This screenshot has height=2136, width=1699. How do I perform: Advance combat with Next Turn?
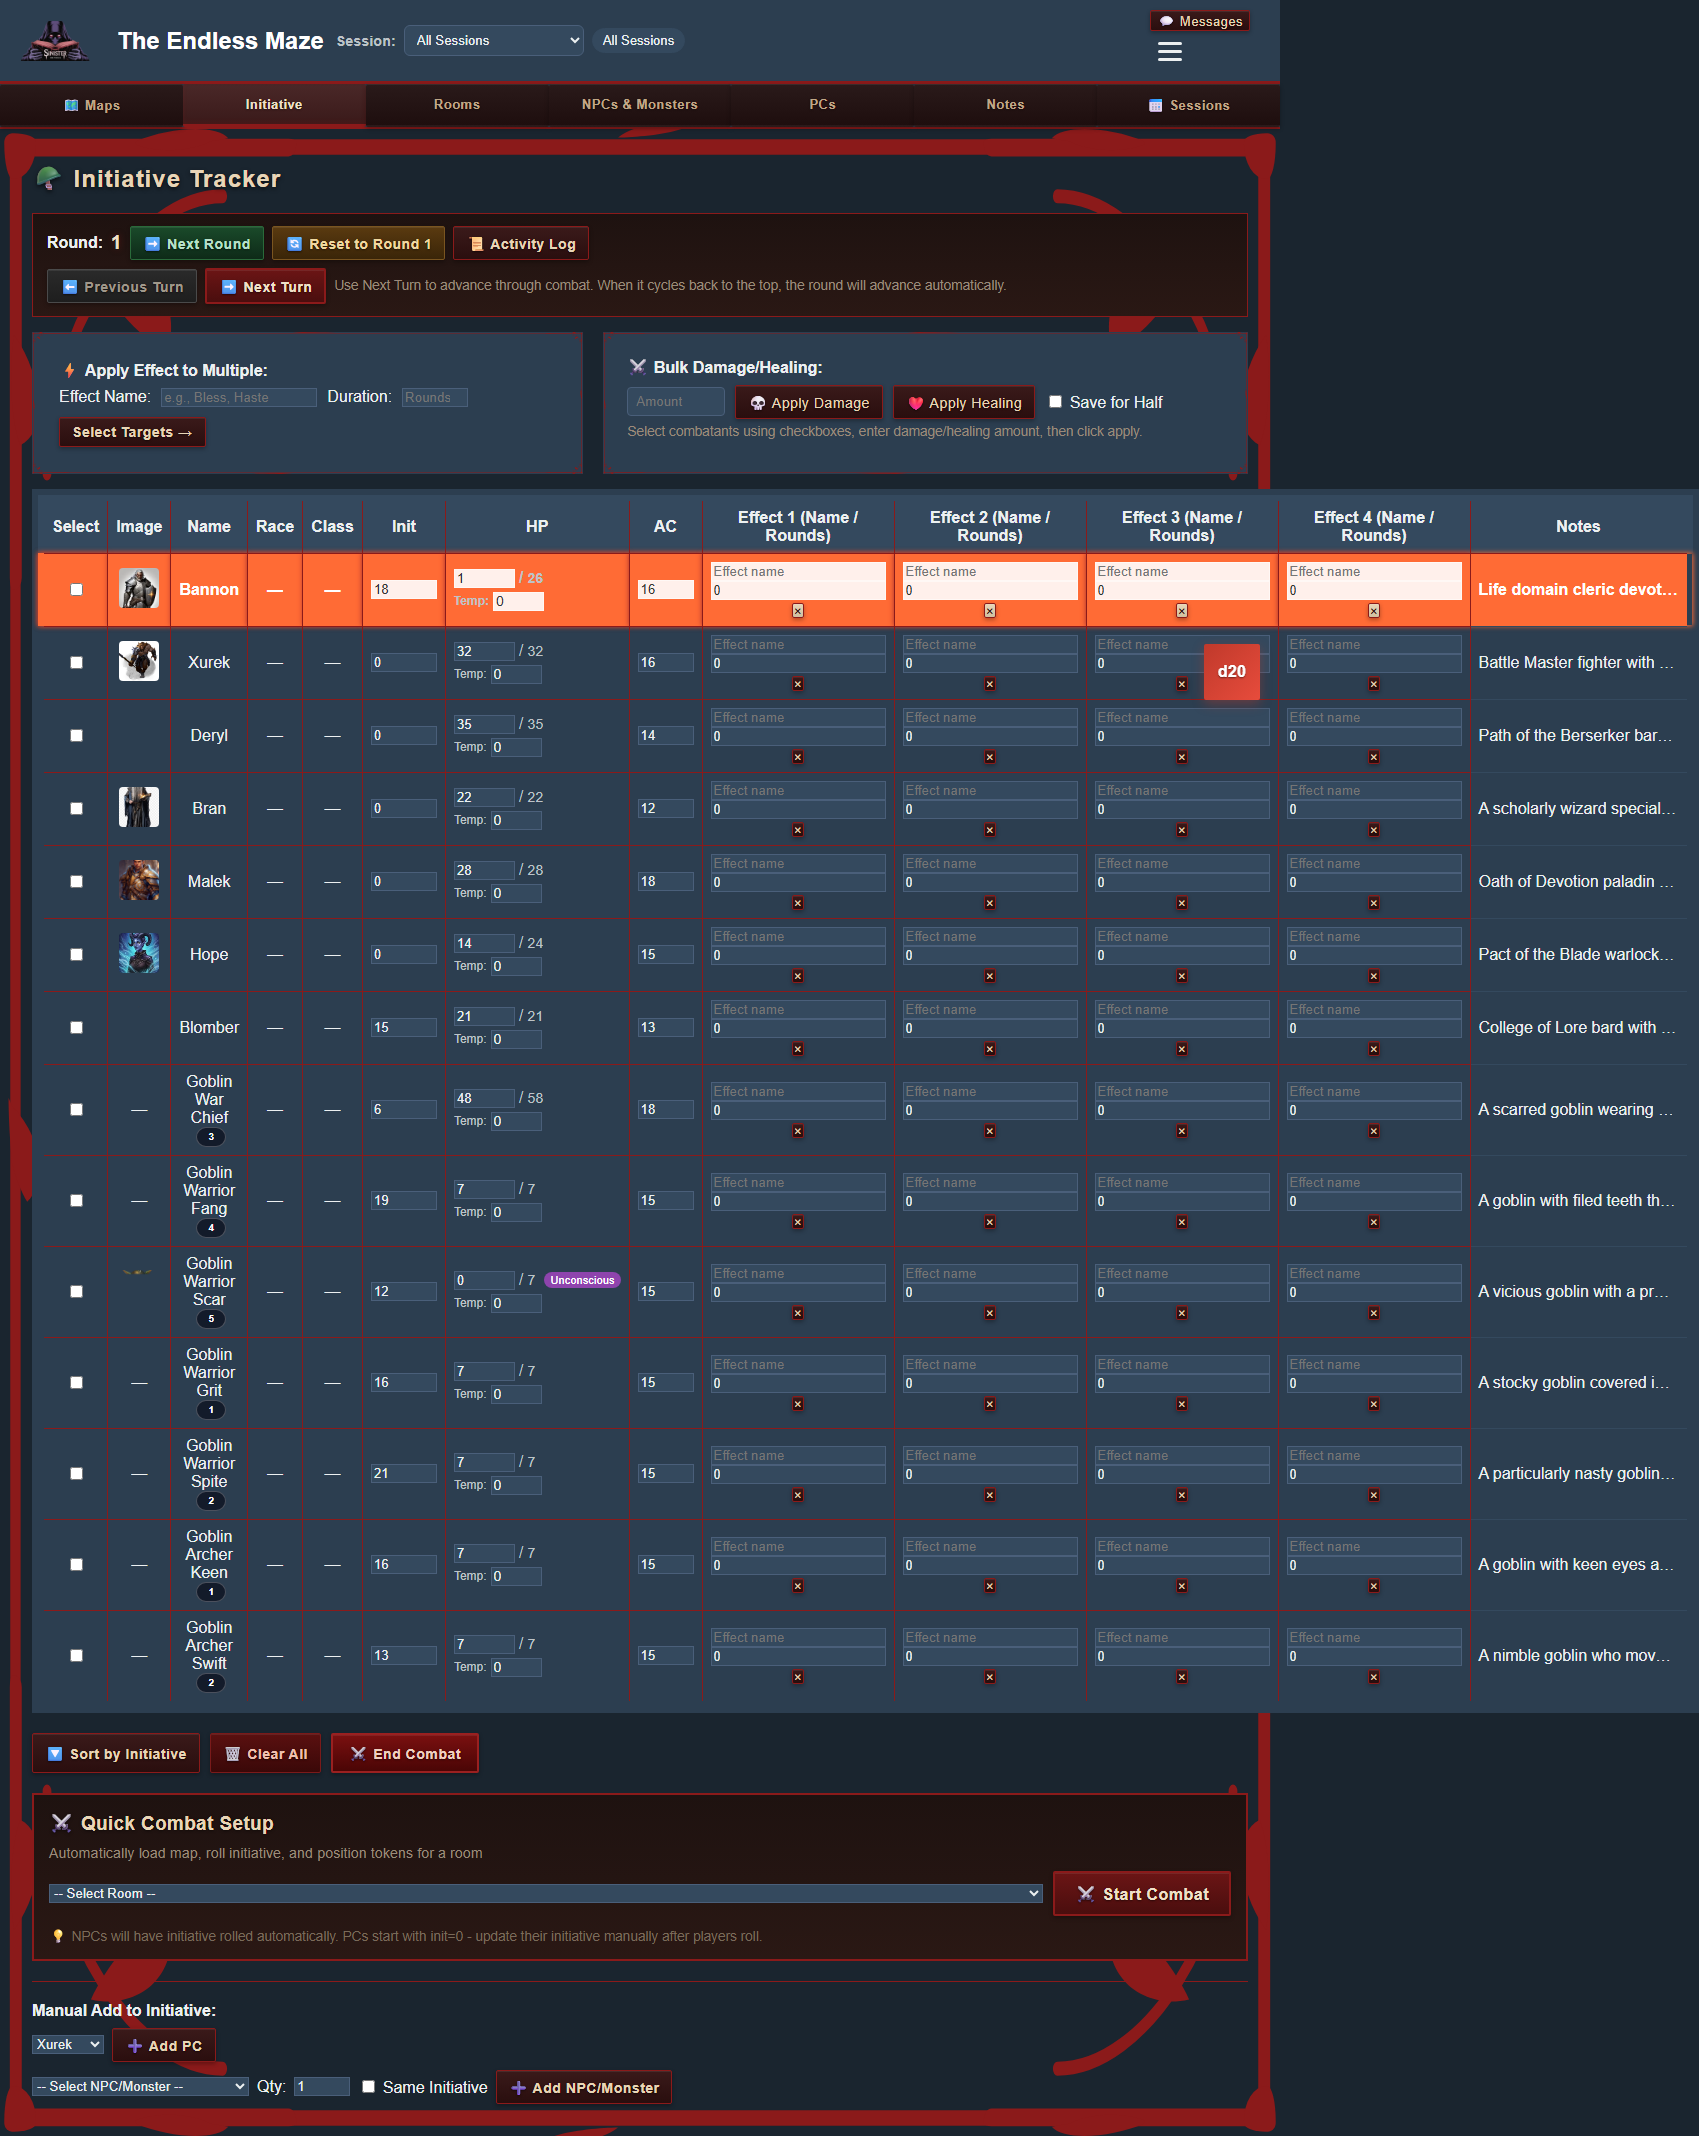pyautogui.click(x=264, y=286)
